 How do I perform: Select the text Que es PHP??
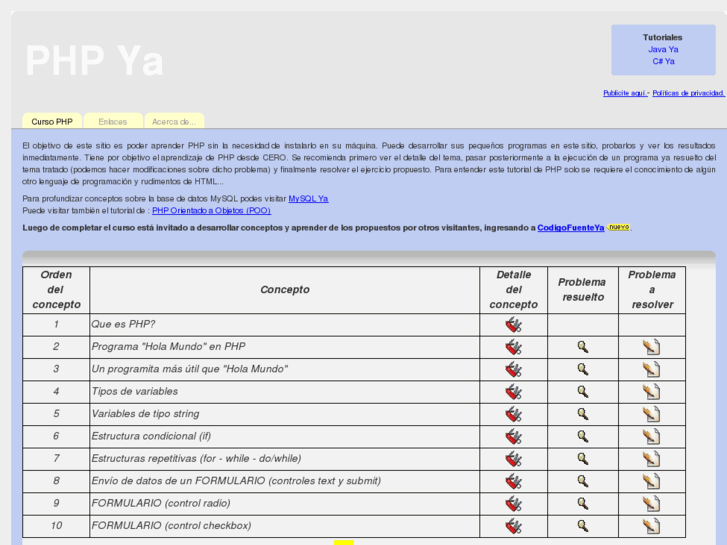point(123,324)
